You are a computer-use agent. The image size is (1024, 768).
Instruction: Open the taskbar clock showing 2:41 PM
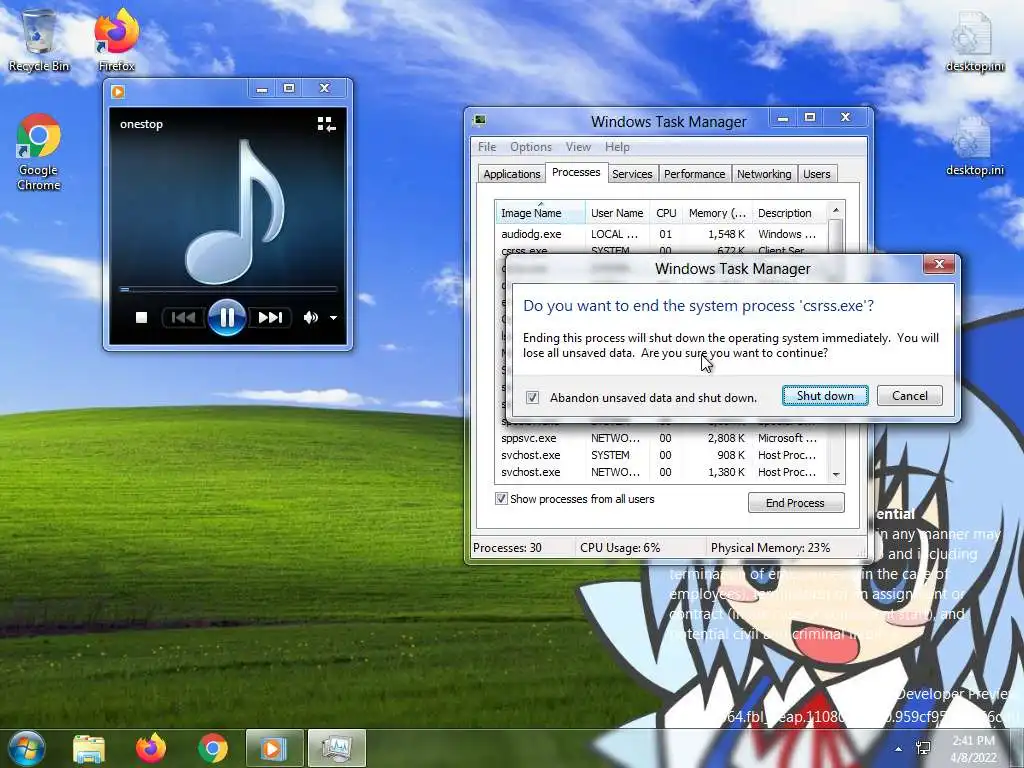click(973, 749)
